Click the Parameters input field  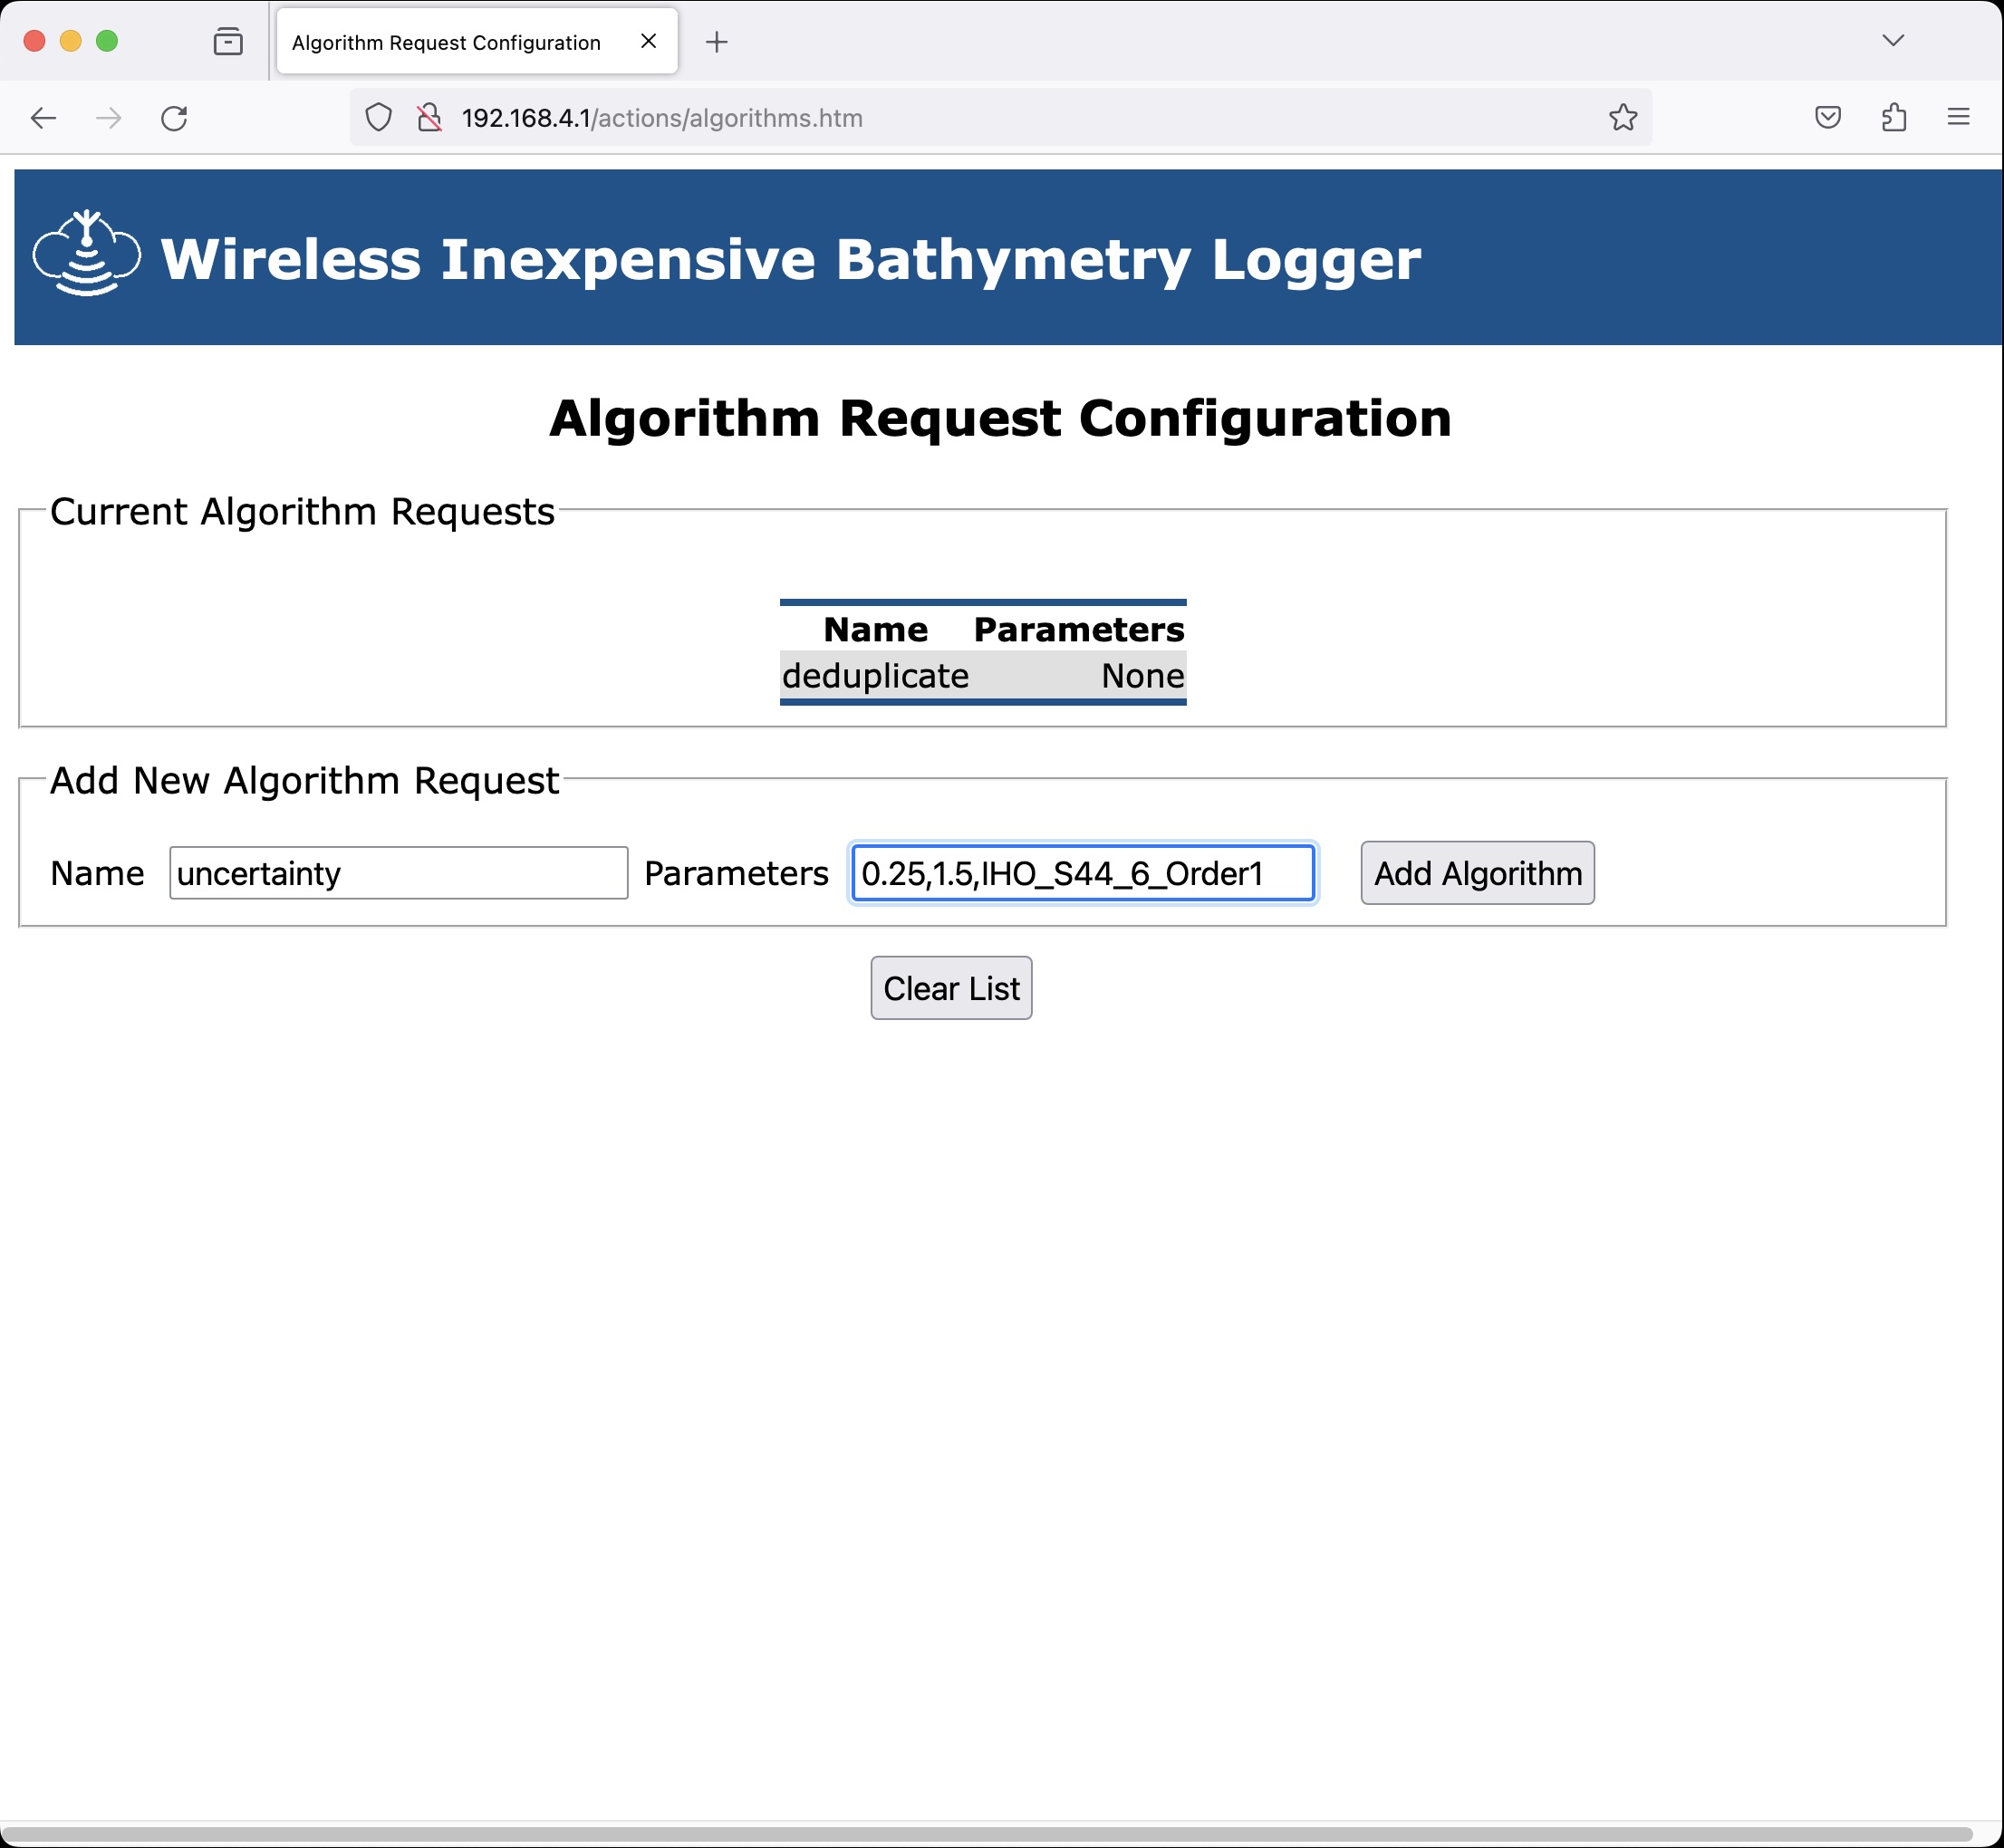[x=1083, y=873]
